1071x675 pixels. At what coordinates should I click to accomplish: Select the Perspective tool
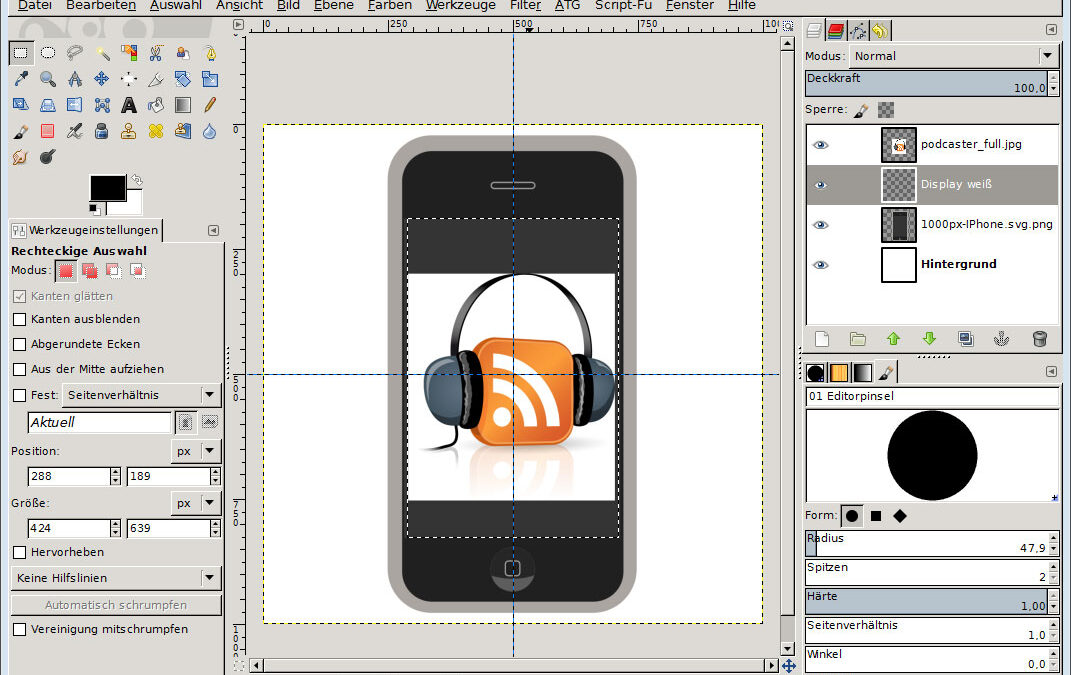click(48, 105)
